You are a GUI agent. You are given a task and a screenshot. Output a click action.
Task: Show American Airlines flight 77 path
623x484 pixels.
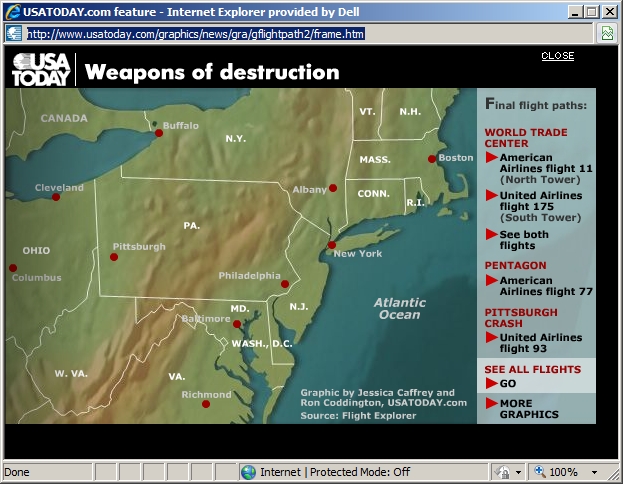546,286
